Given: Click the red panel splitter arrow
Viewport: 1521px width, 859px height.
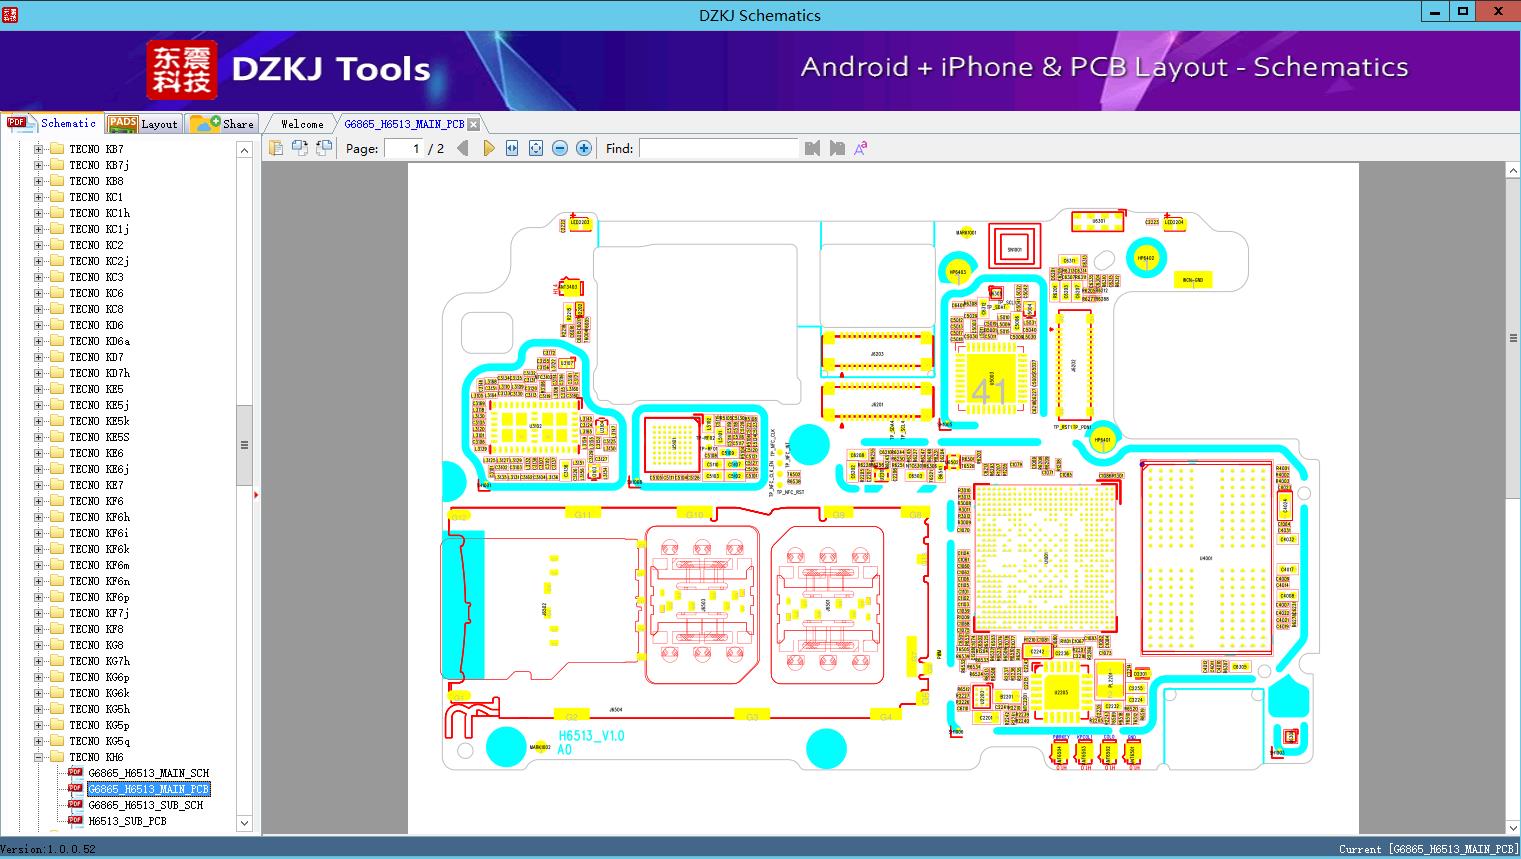Looking at the screenshot, I should click(x=257, y=494).
